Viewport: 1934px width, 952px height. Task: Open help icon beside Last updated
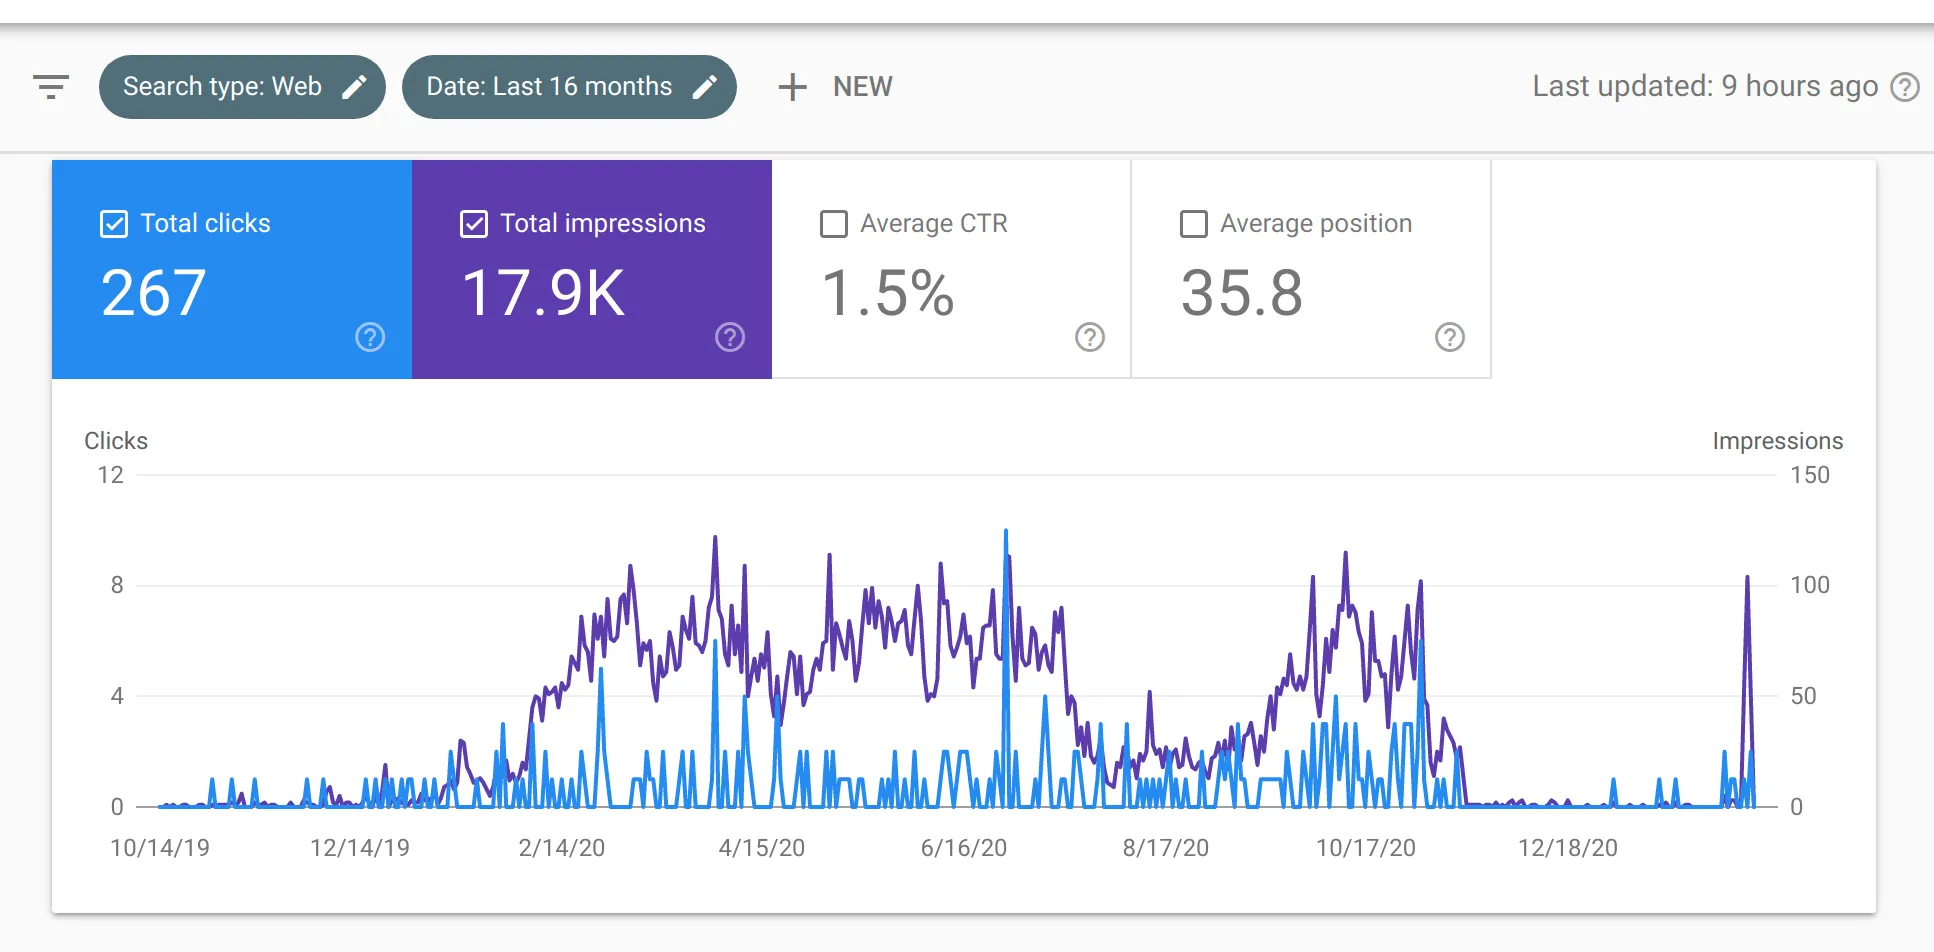(1905, 87)
